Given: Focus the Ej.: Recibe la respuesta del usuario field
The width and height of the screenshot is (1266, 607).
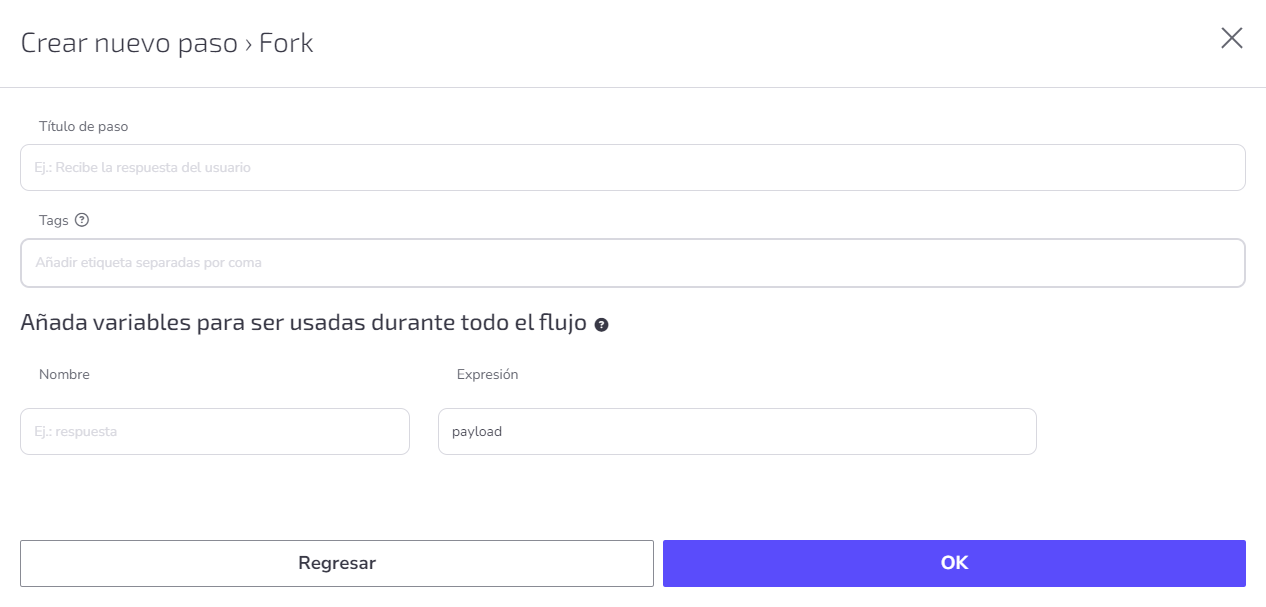Looking at the screenshot, I should pyautogui.click(x=632, y=168).
